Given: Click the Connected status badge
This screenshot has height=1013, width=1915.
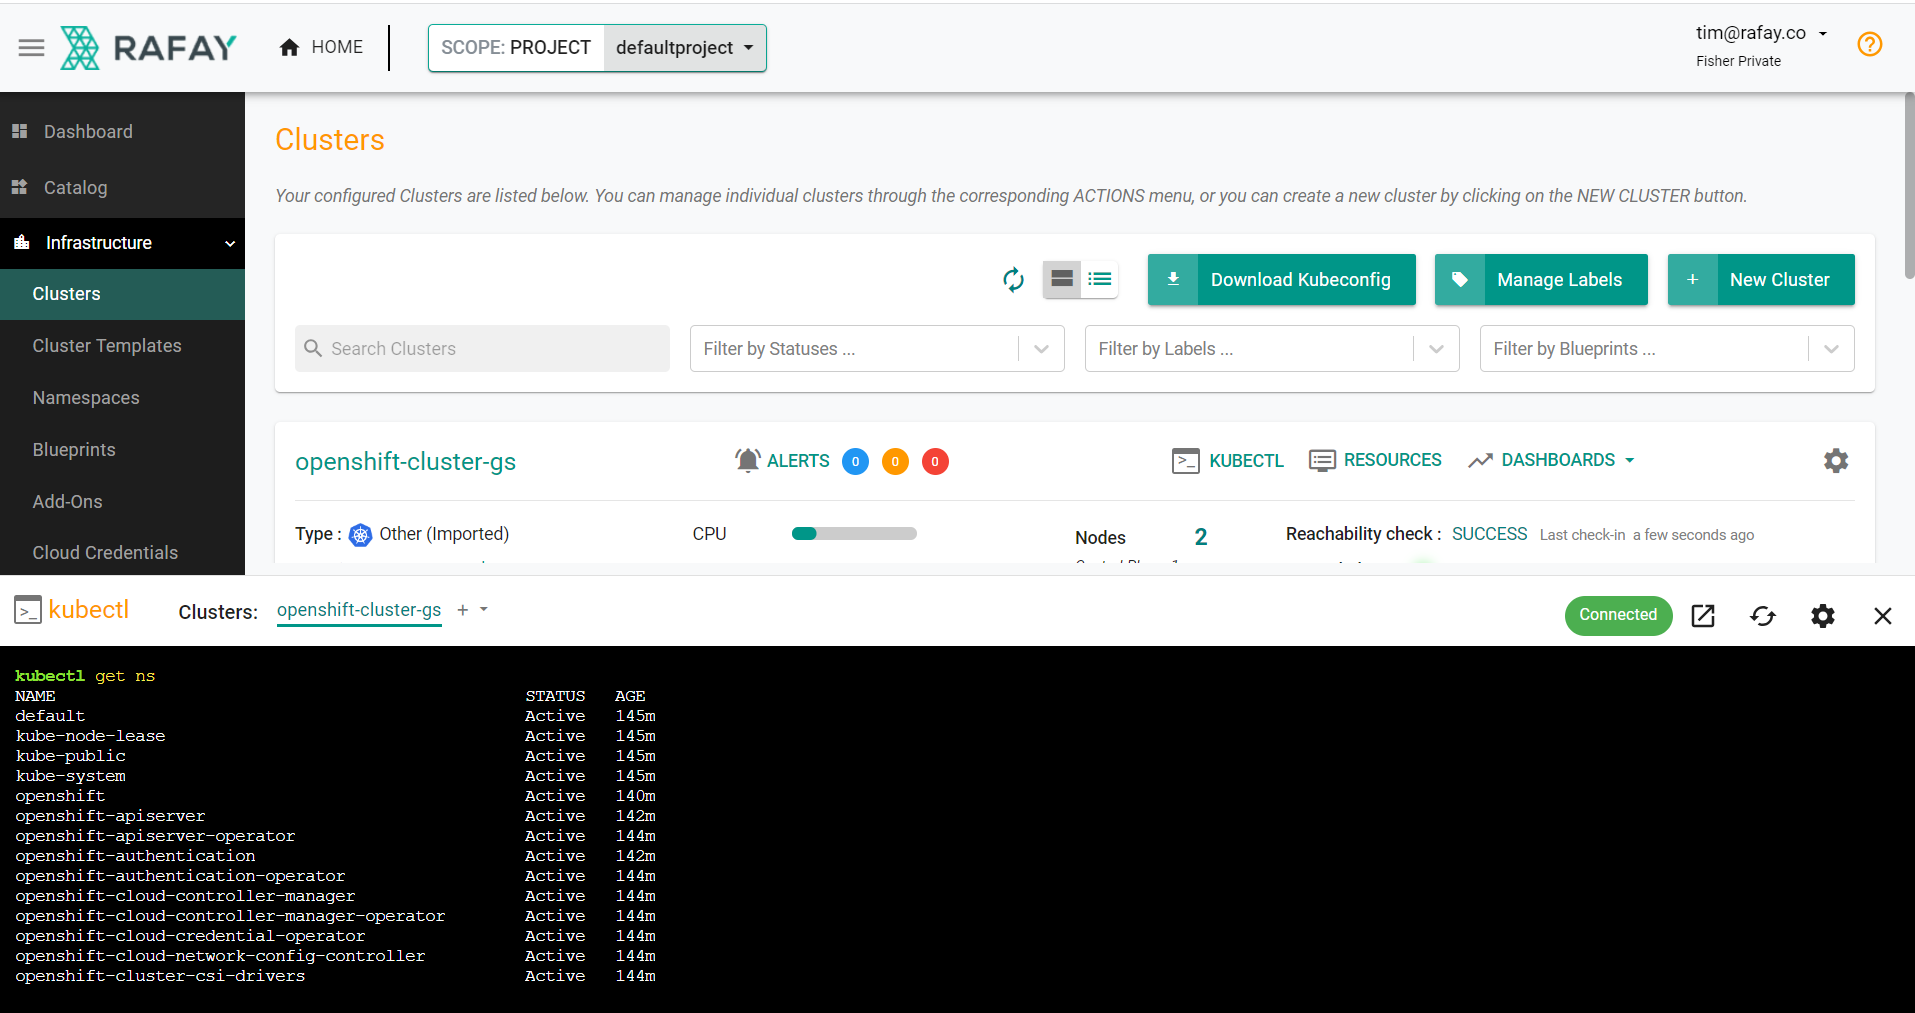Looking at the screenshot, I should pyautogui.click(x=1618, y=615).
